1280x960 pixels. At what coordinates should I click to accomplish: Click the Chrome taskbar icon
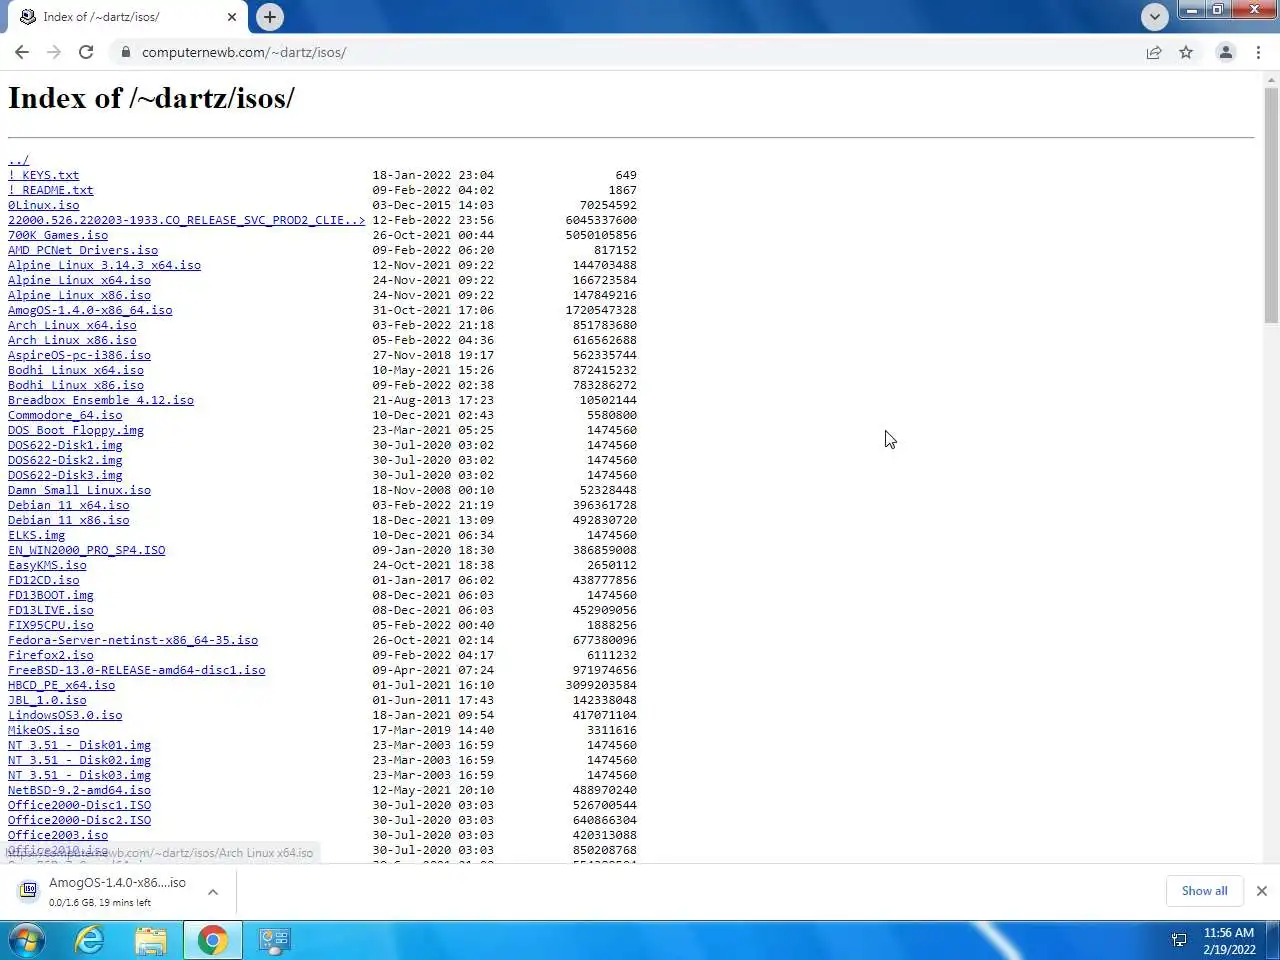coord(212,940)
